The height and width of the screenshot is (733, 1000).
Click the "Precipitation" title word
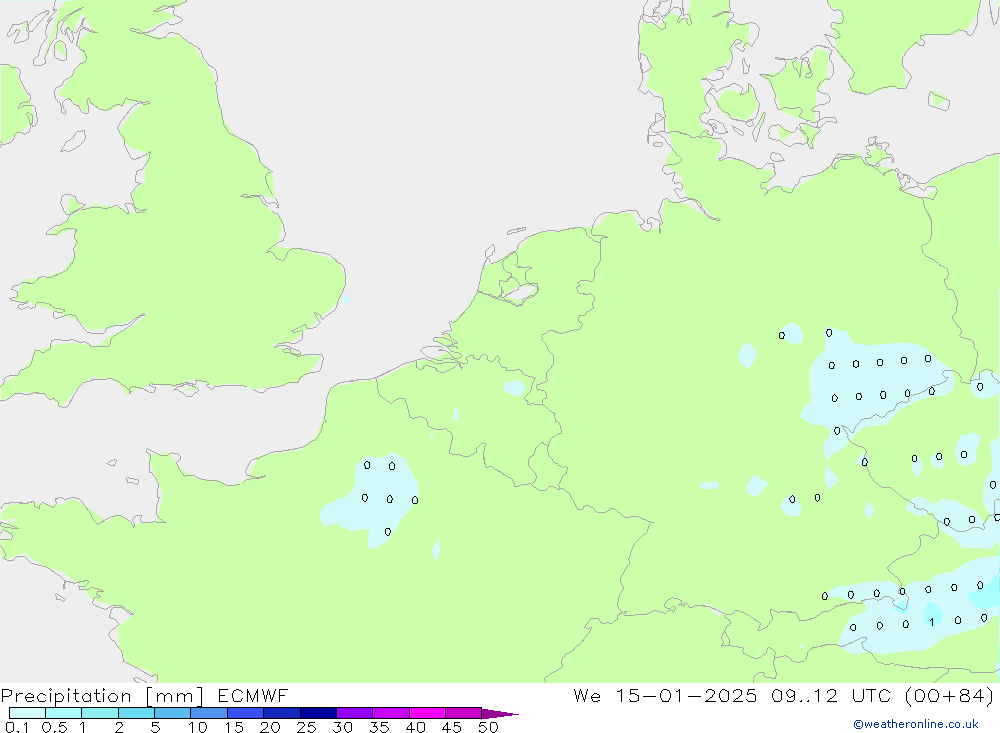(x=66, y=695)
